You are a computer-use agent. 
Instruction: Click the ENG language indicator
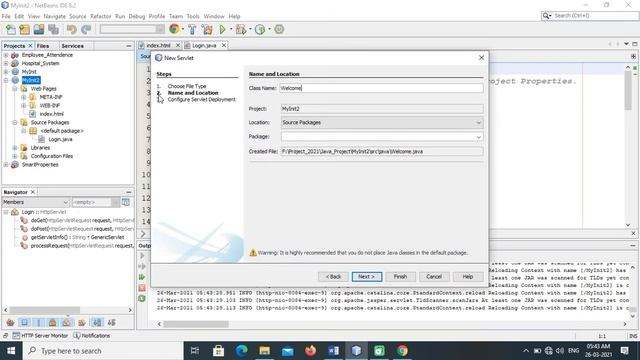[x=573, y=351]
